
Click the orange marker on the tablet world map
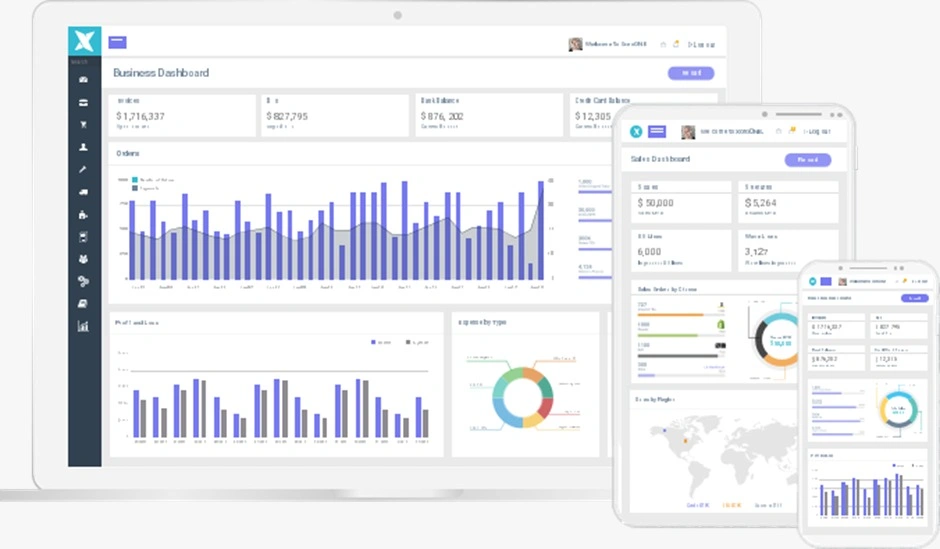click(686, 439)
